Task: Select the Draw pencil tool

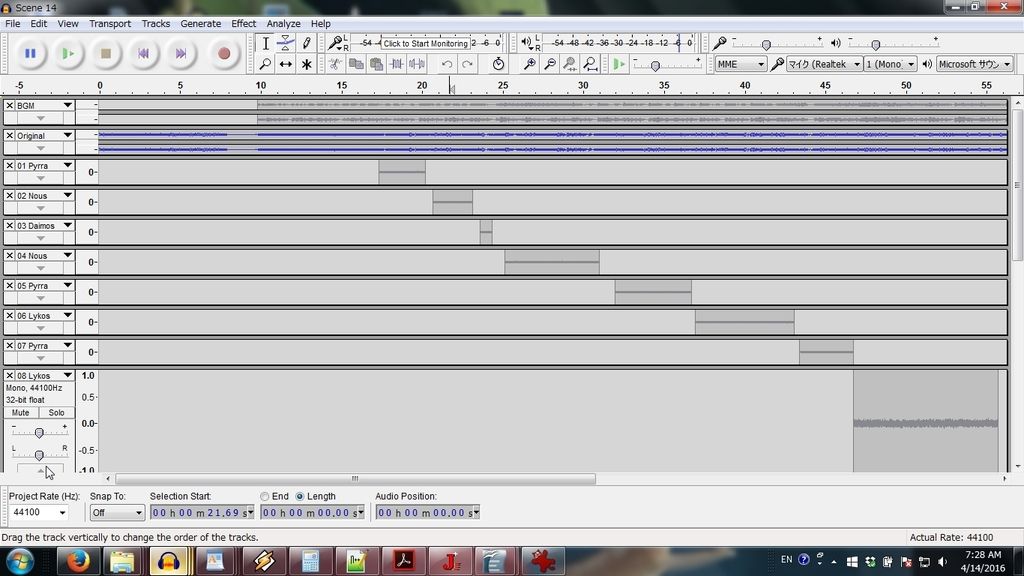Action: [307, 43]
